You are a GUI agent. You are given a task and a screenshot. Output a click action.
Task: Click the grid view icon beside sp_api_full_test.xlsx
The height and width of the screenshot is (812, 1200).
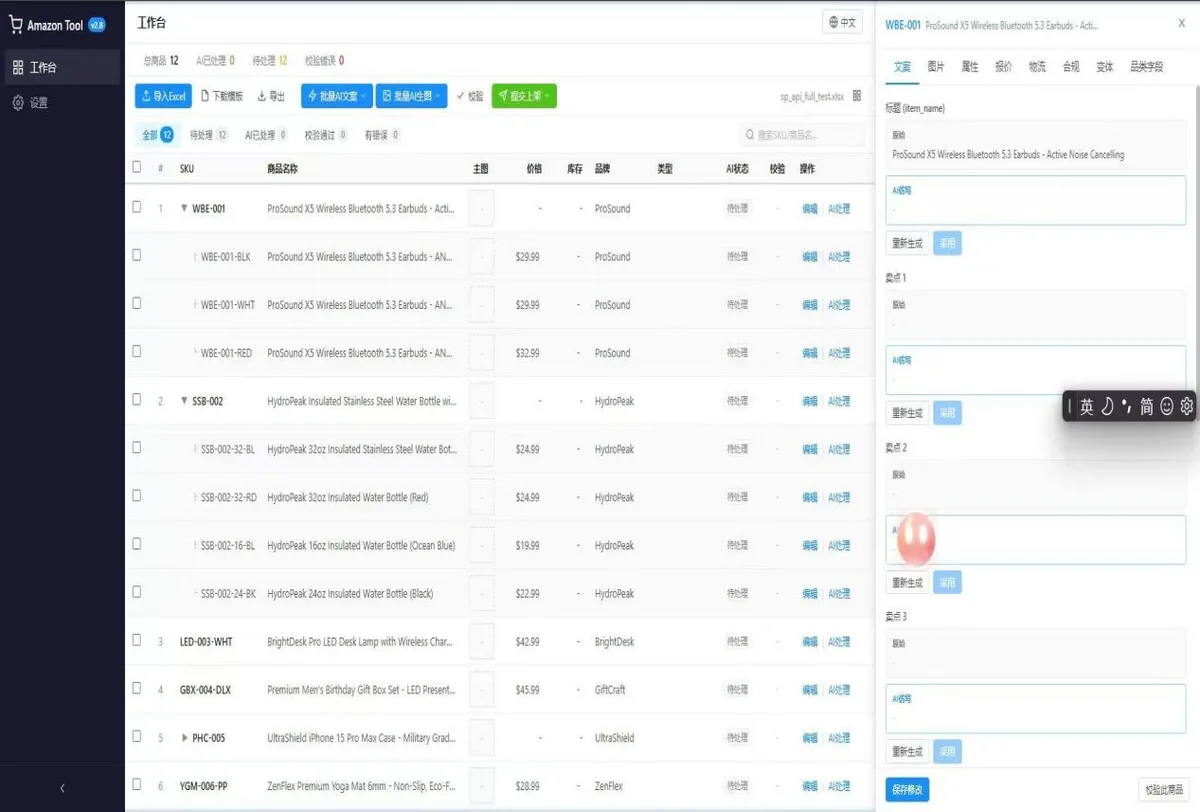coord(856,96)
